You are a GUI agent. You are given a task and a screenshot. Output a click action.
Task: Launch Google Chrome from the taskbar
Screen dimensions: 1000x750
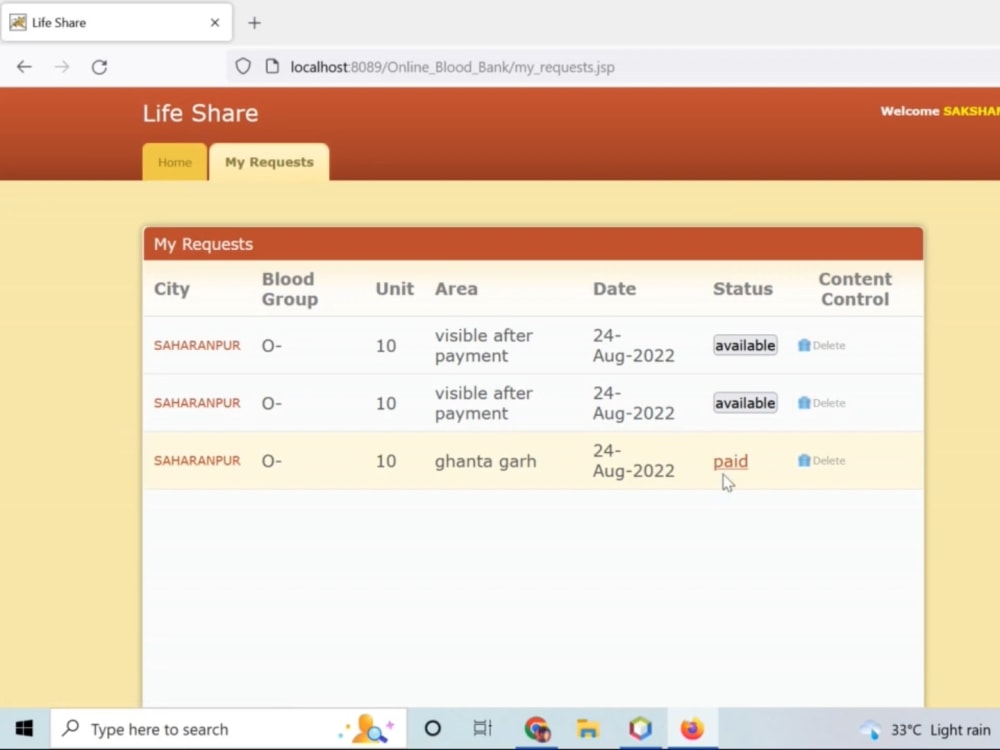click(537, 728)
